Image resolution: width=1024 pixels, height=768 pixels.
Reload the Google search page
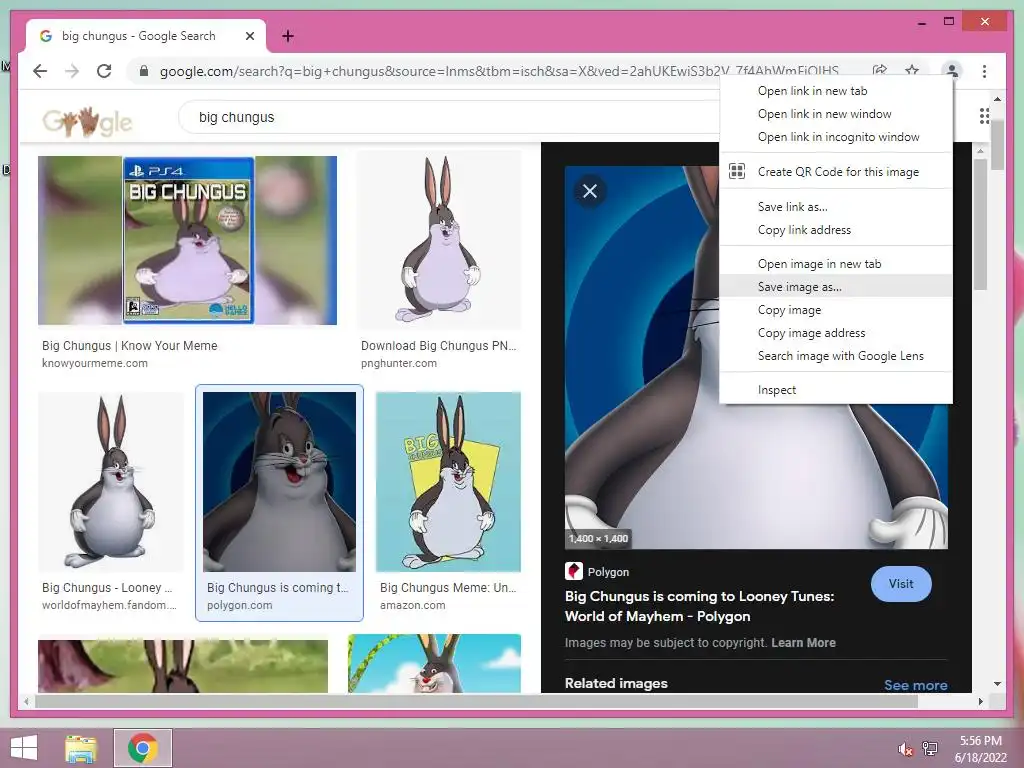pyautogui.click(x=104, y=71)
